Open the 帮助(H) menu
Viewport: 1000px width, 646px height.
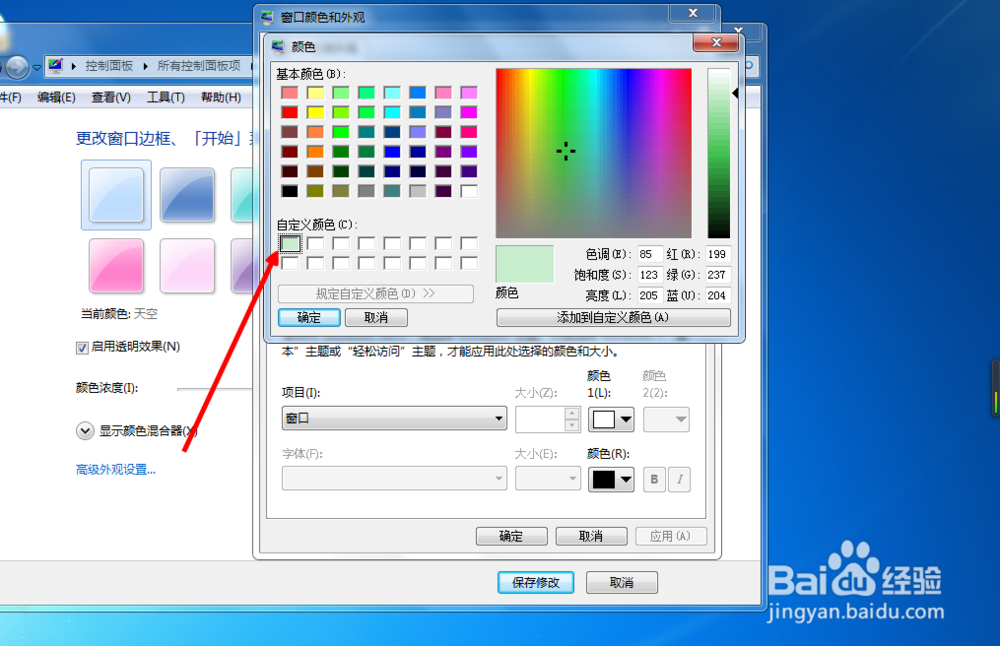(221, 98)
